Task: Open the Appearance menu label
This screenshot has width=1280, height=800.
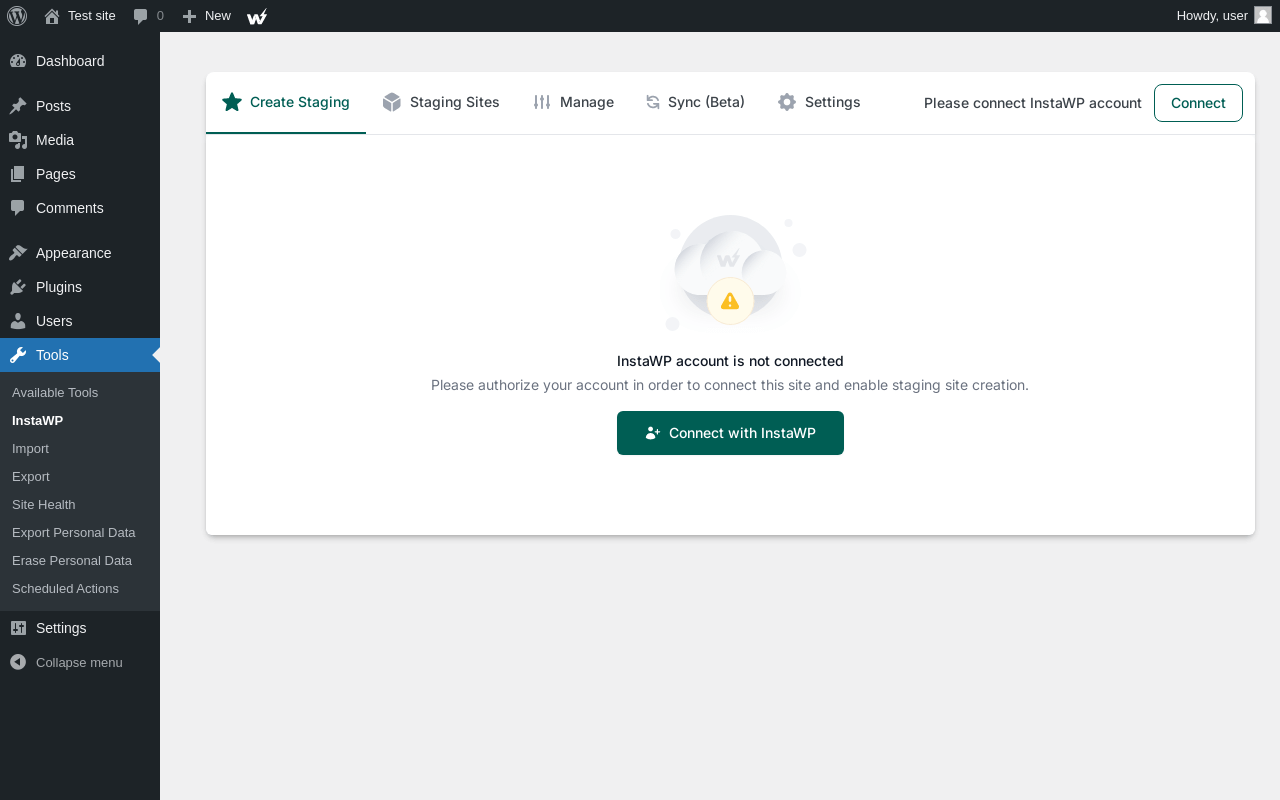Action: (x=74, y=253)
